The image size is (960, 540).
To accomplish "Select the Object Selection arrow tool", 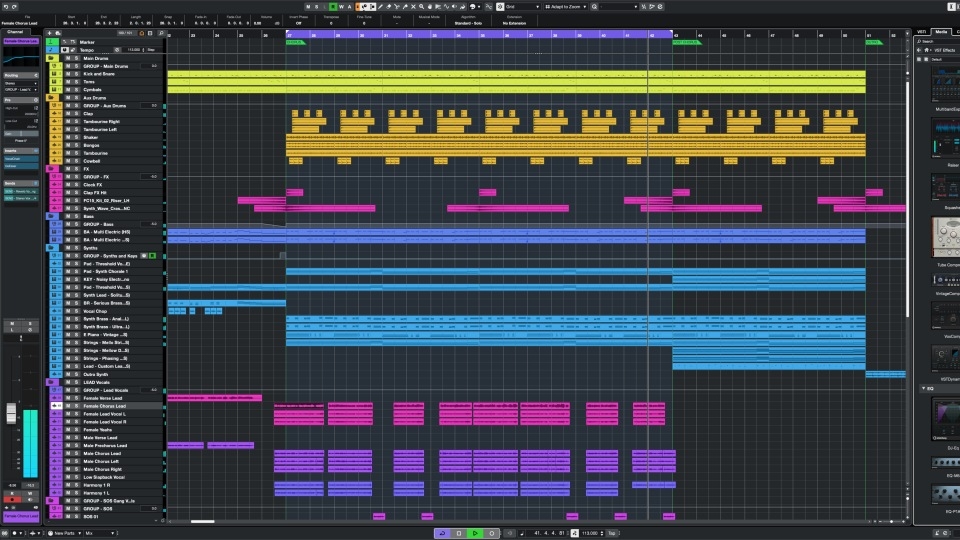I will click(363, 7).
